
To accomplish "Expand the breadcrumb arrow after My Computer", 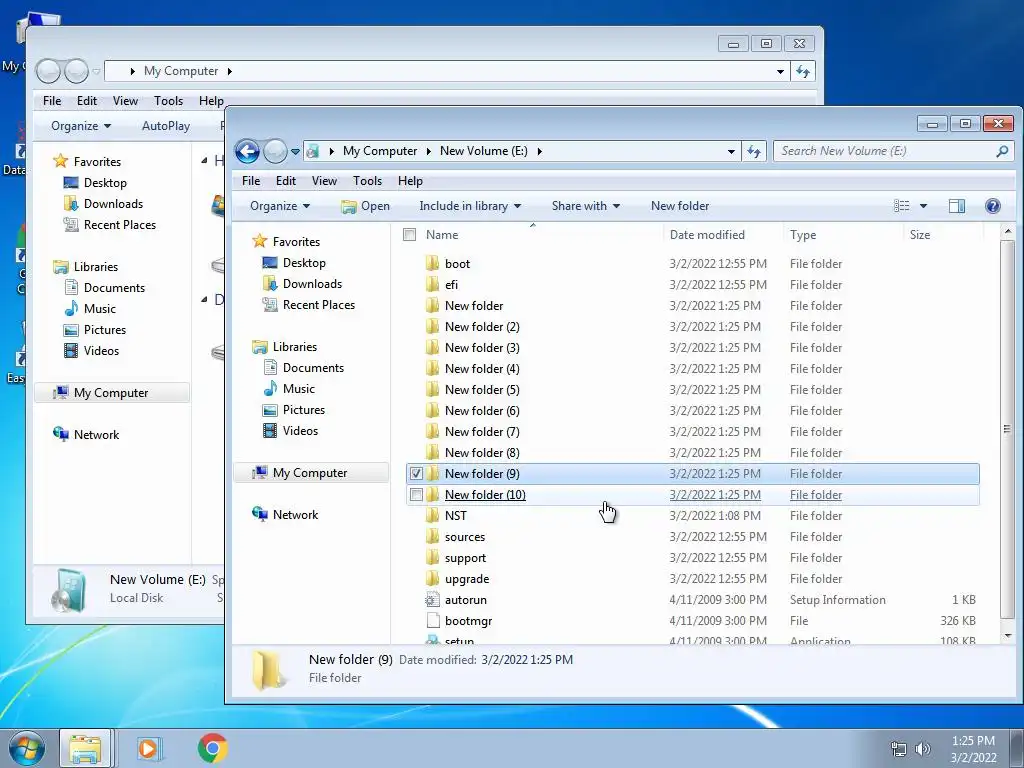I will coord(428,152).
